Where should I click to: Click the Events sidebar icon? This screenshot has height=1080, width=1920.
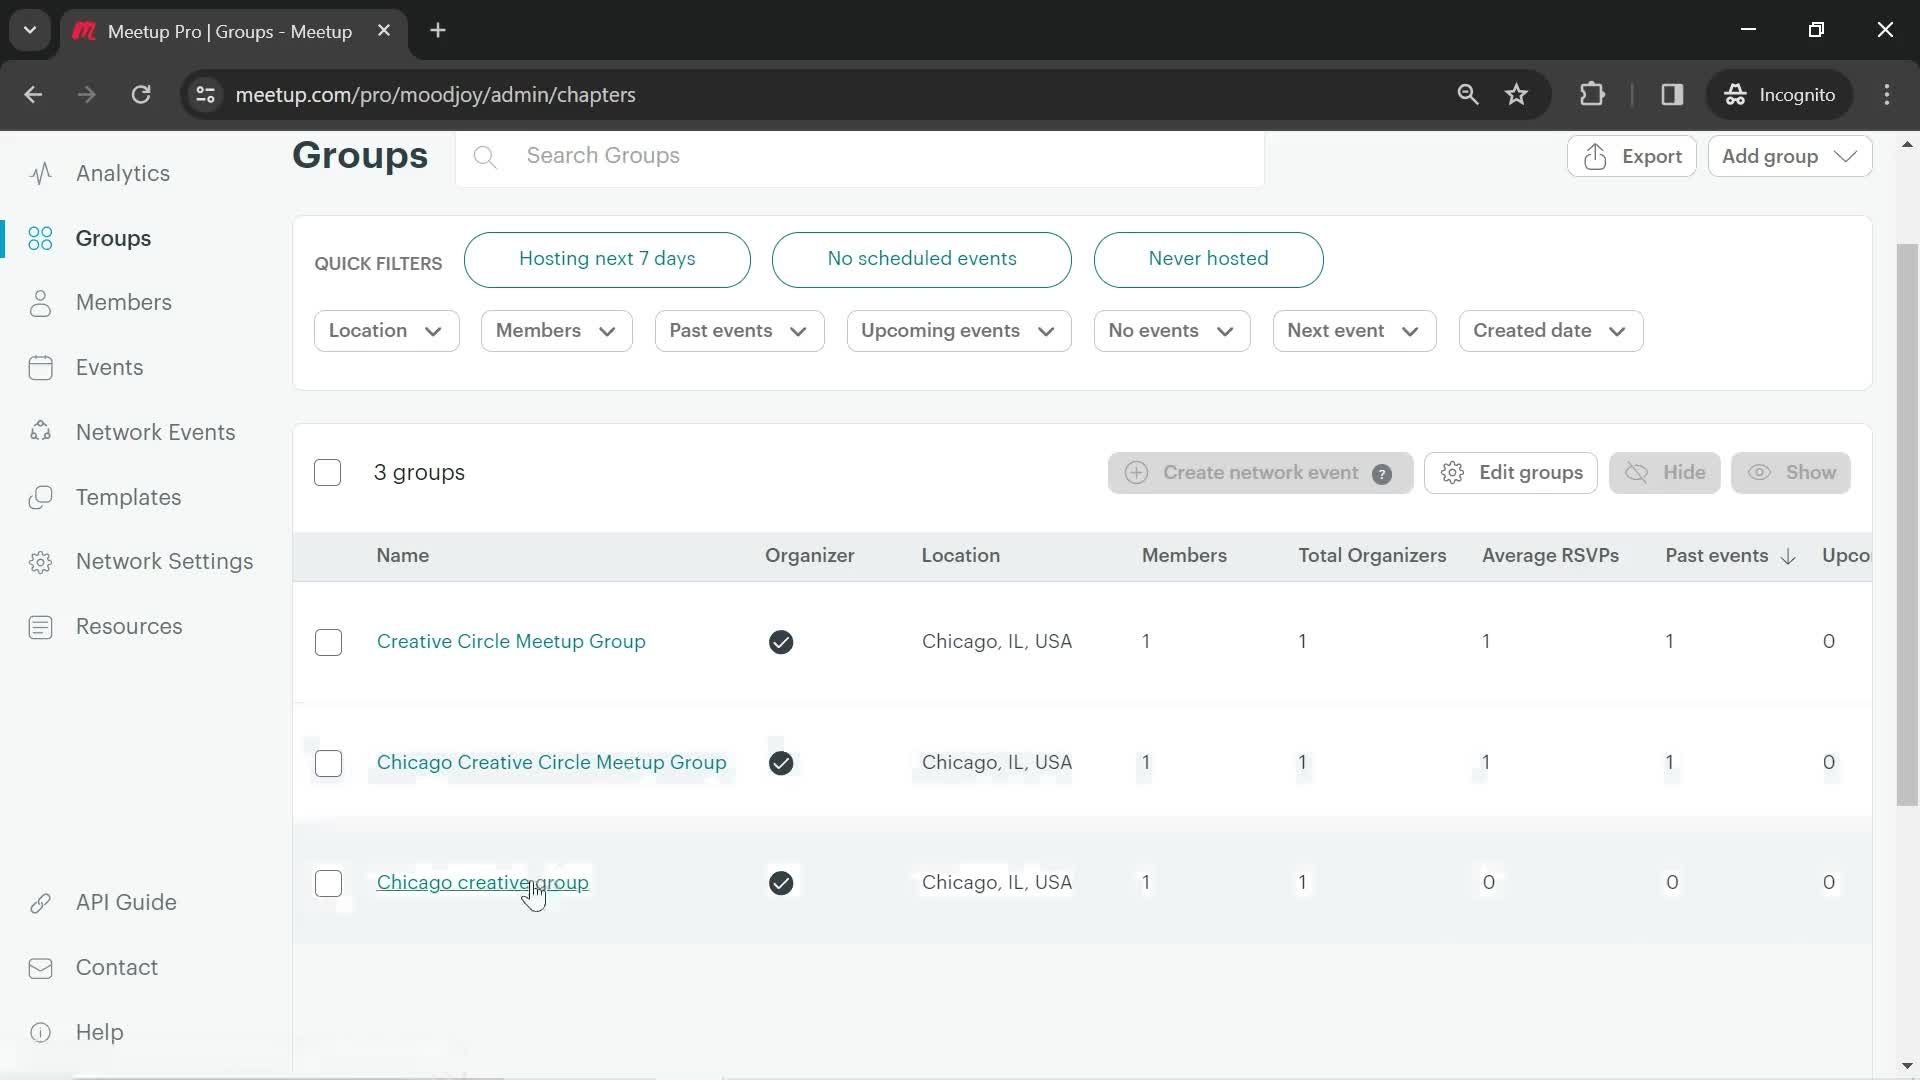point(40,368)
